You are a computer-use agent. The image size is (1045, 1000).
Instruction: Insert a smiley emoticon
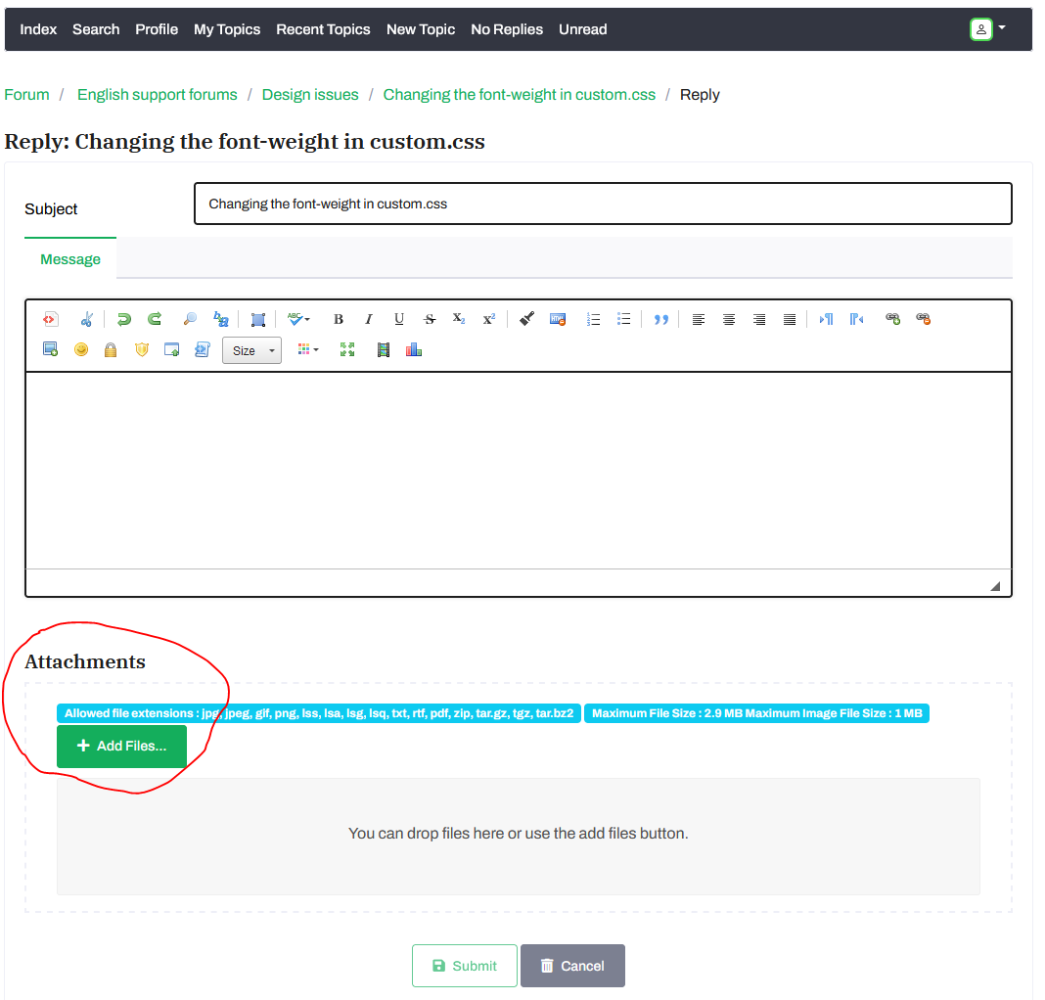(81, 350)
